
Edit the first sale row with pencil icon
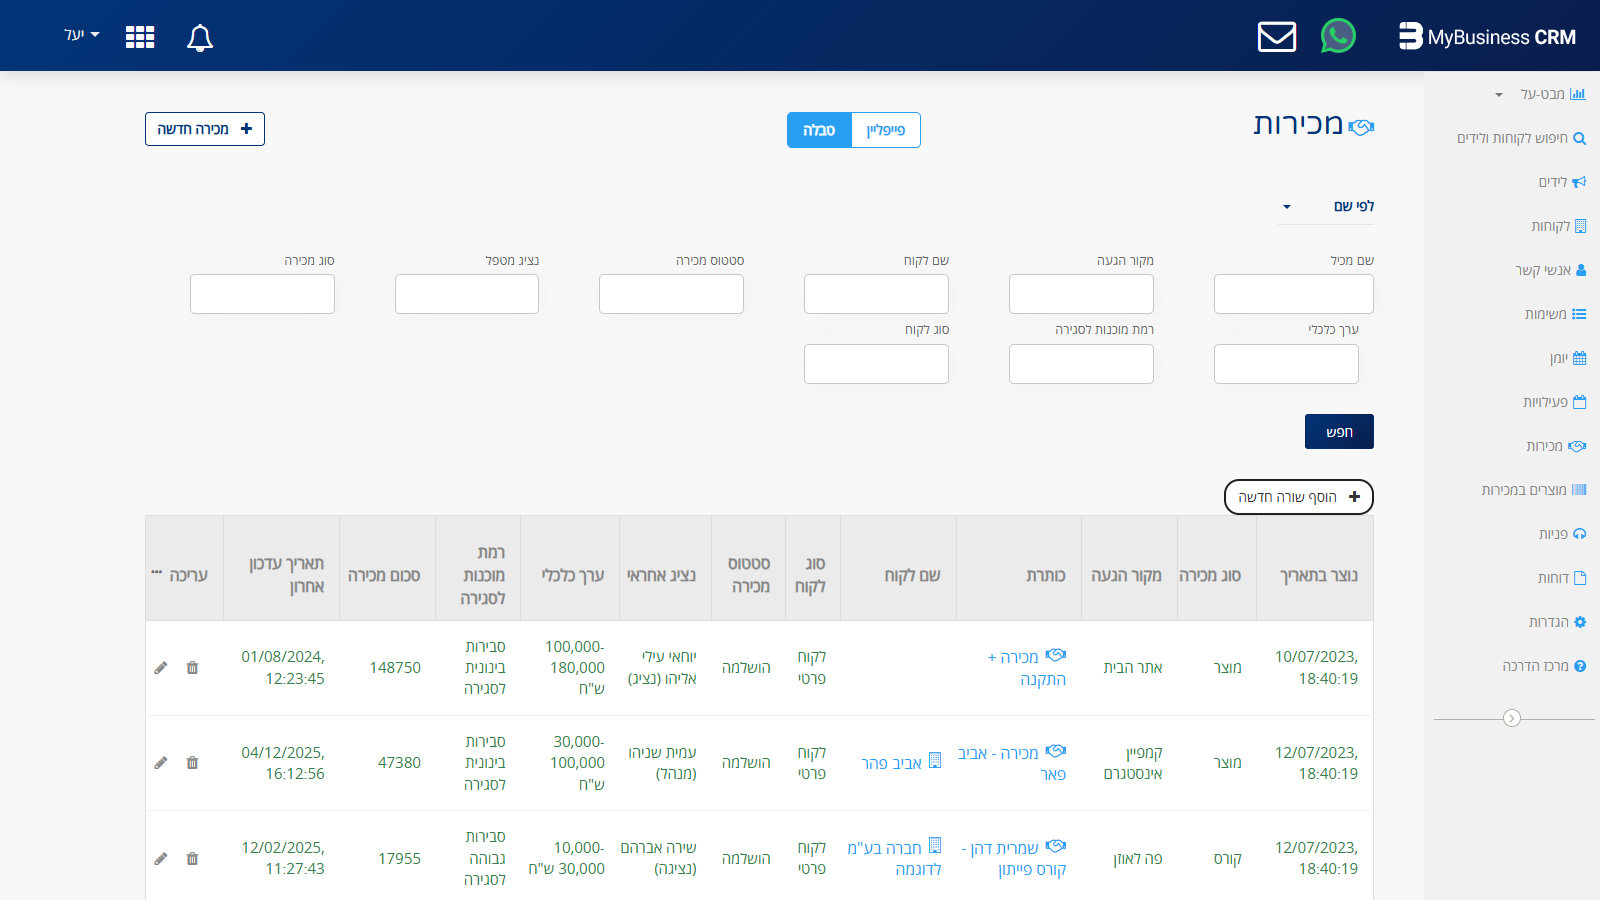(x=161, y=668)
